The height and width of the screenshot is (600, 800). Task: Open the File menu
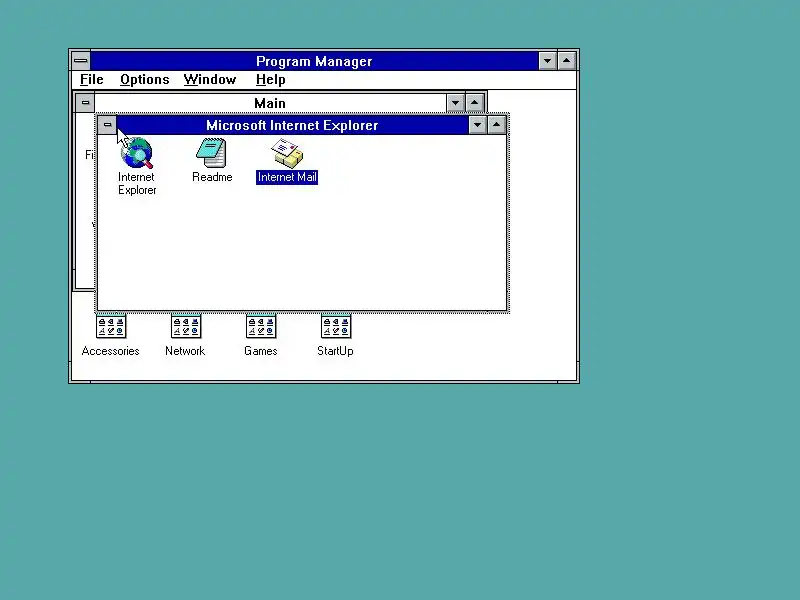pos(92,80)
